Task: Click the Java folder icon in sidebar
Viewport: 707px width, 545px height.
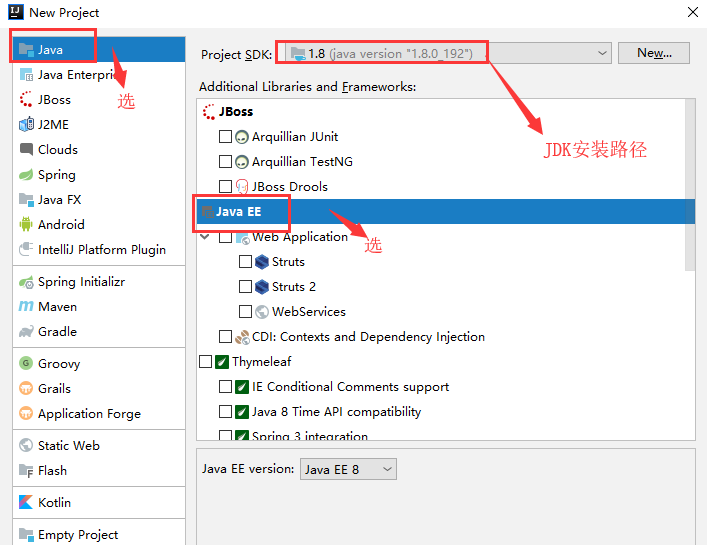Action: (x=26, y=50)
